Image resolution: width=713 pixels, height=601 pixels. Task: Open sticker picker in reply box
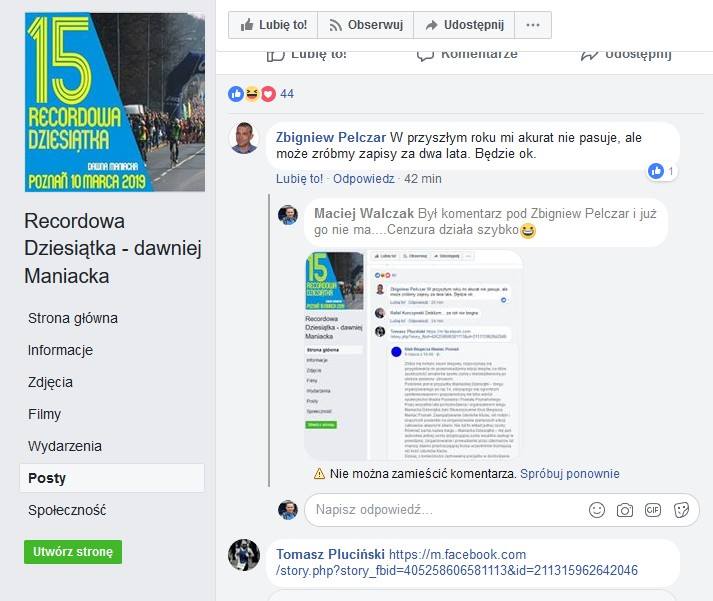(x=681, y=510)
